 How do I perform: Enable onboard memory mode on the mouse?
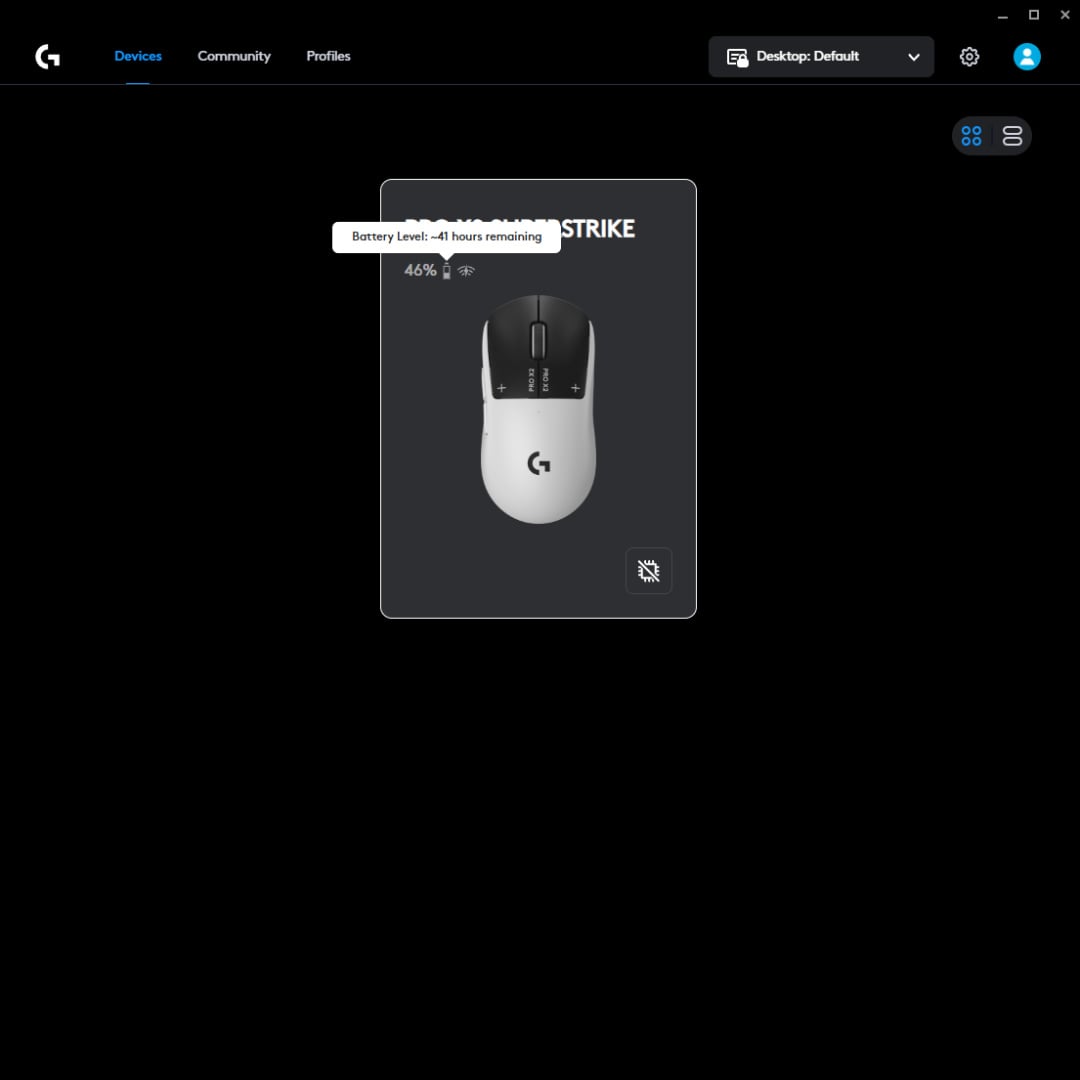point(648,570)
